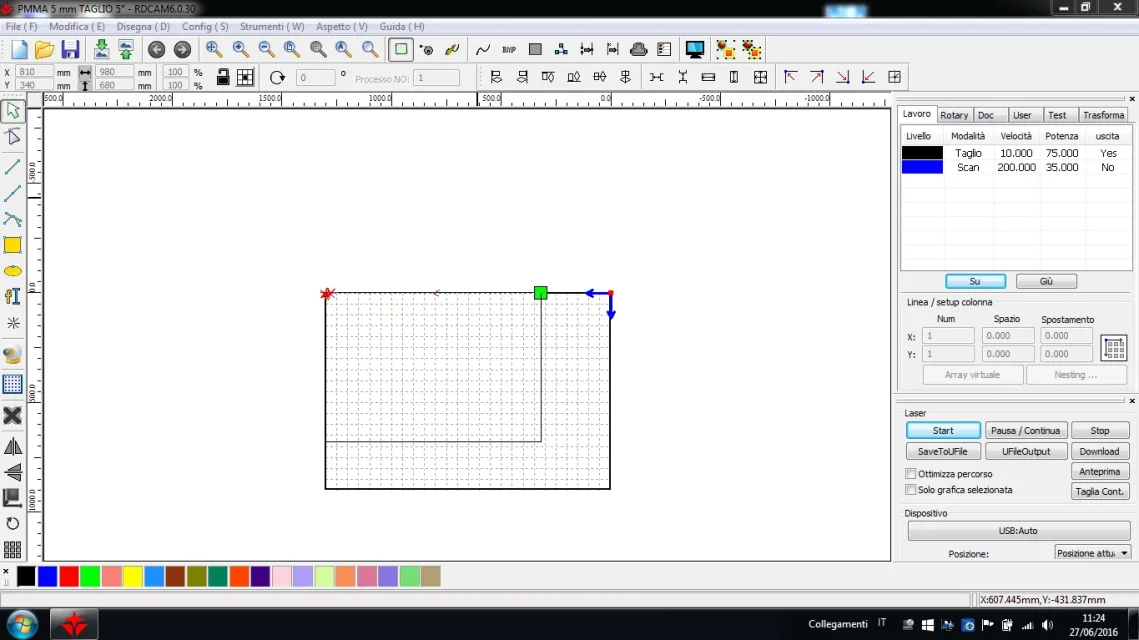Open a file with the folder icon
Viewport: 1139px width, 640px height.
44,50
